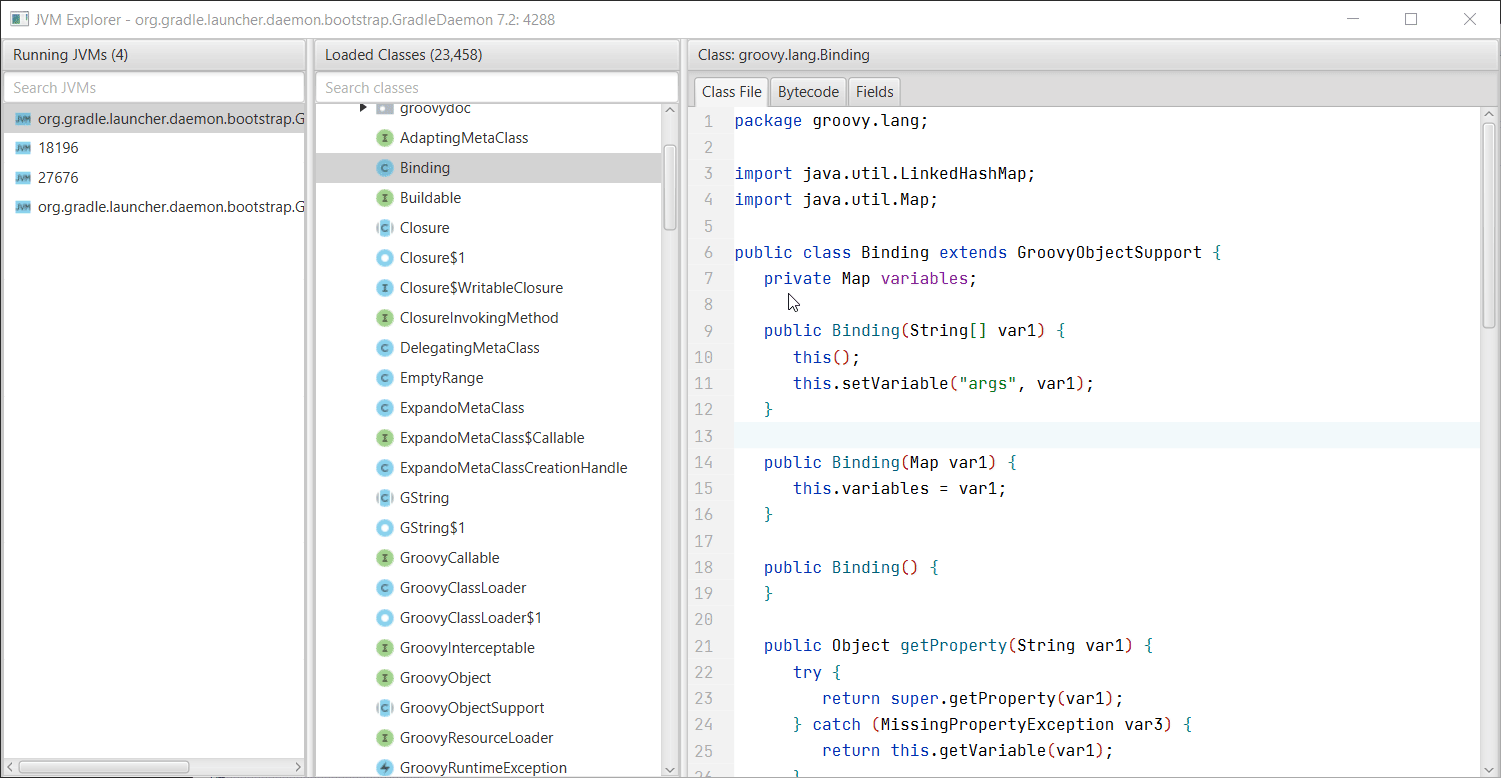Click the LinkedHashMap import line
Screen dimensions: 1501x778
pos(885,174)
